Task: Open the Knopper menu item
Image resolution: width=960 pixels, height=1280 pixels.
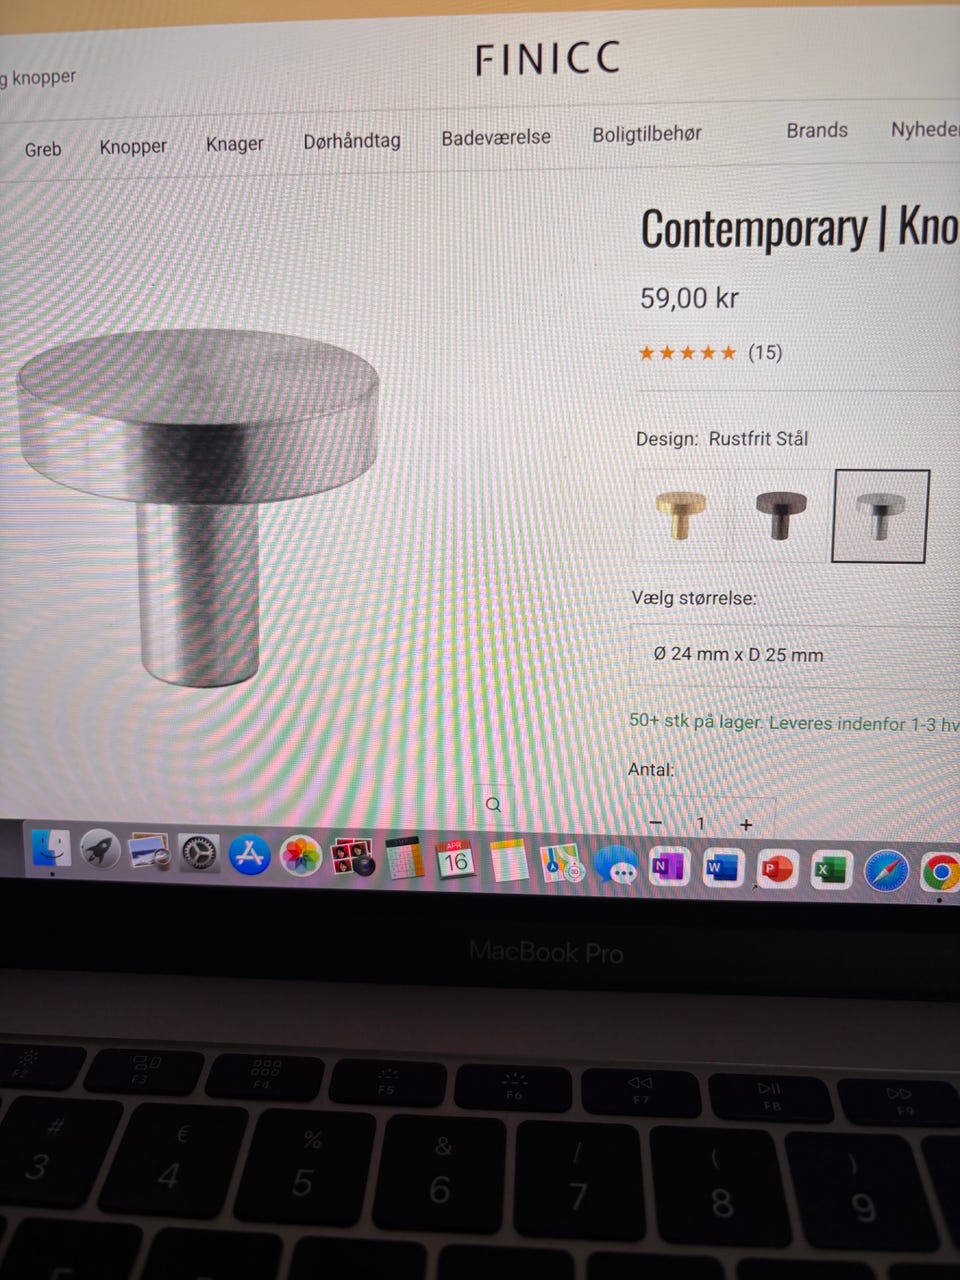Action: pyautogui.click(x=133, y=146)
